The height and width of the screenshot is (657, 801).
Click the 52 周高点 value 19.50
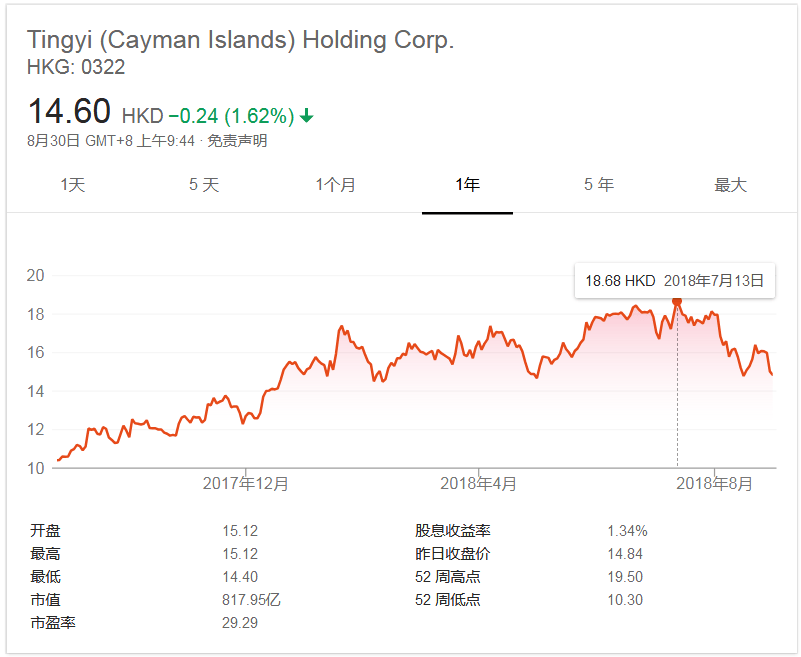tap(625, 577)
